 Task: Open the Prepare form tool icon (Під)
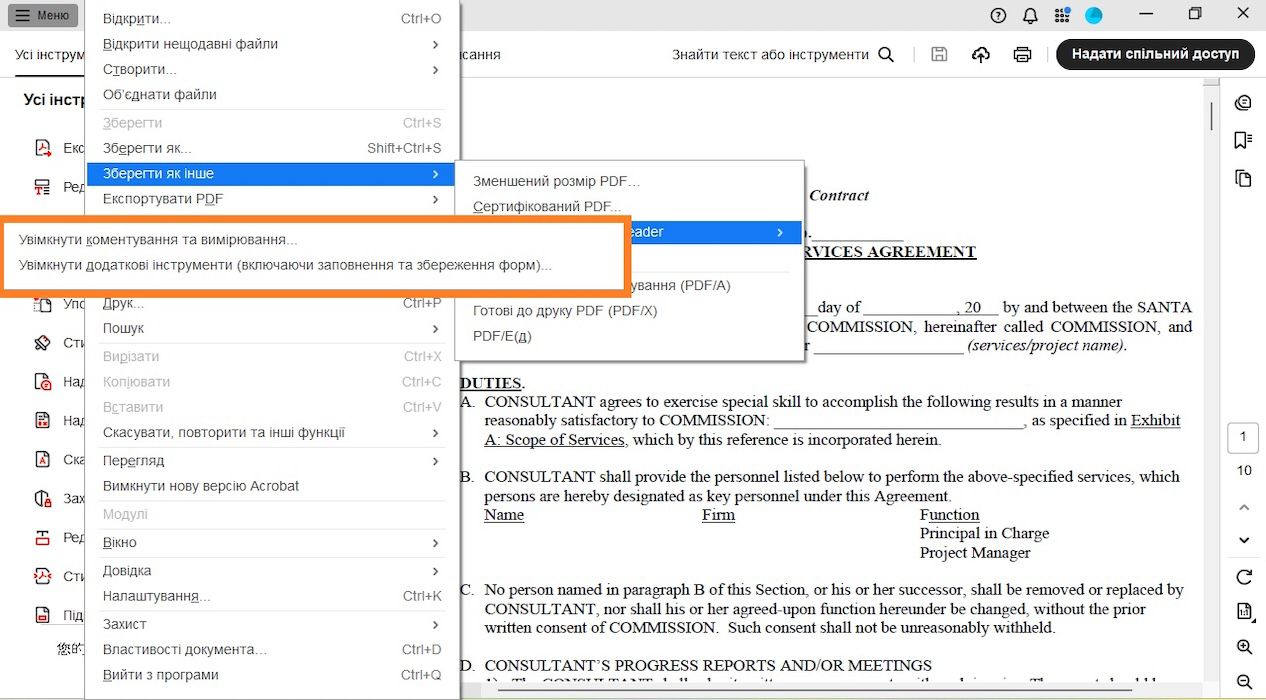43,615
